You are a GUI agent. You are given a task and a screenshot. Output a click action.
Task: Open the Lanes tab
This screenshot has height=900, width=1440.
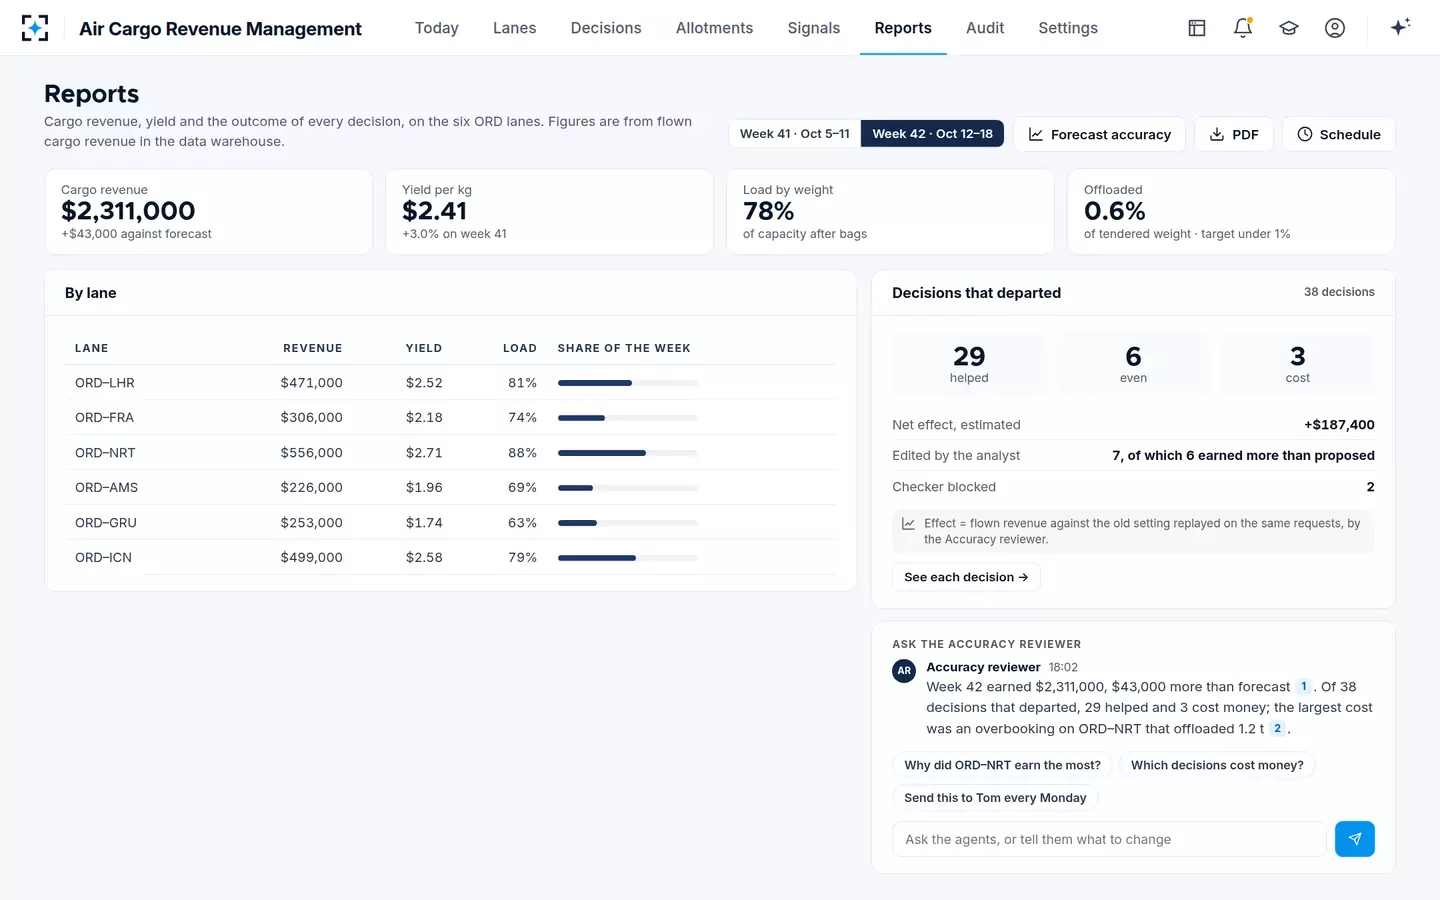[x=515, y=28]
